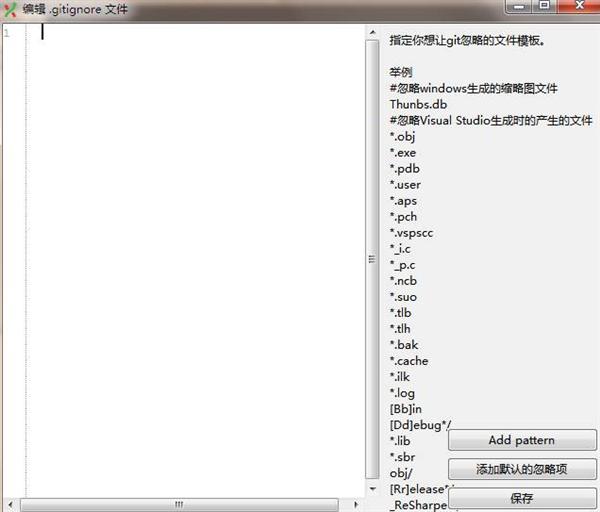Click the *.log example line
Screen dimensions: 600x512
tap(402, 393)
